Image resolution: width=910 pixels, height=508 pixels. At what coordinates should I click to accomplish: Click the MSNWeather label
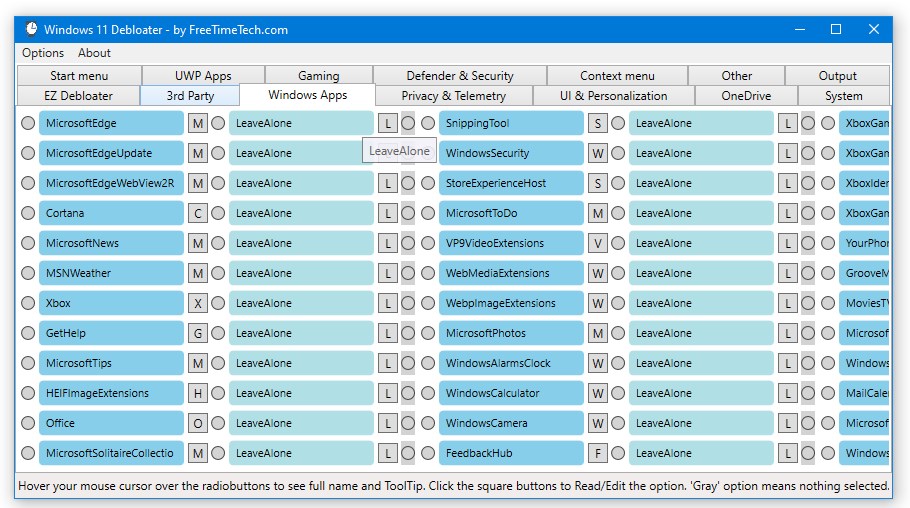coord(111,273)
